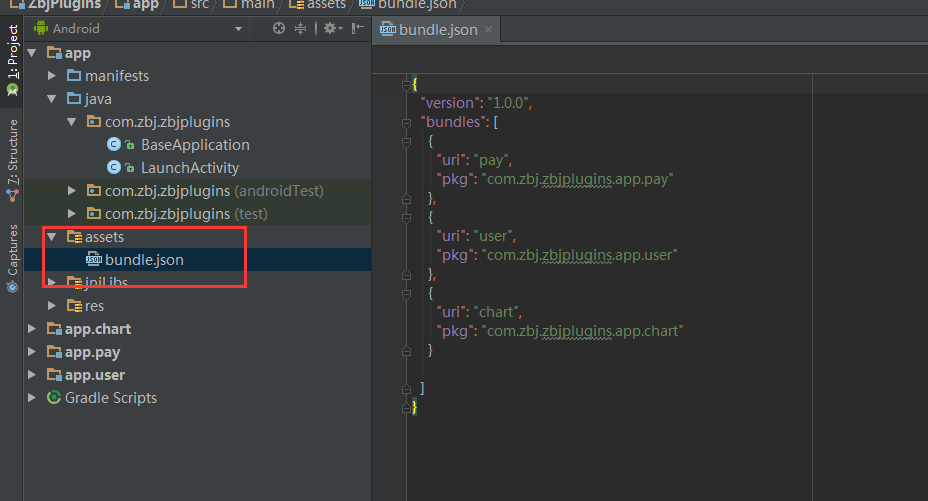Fold the user bundle object block

[406, 218]
